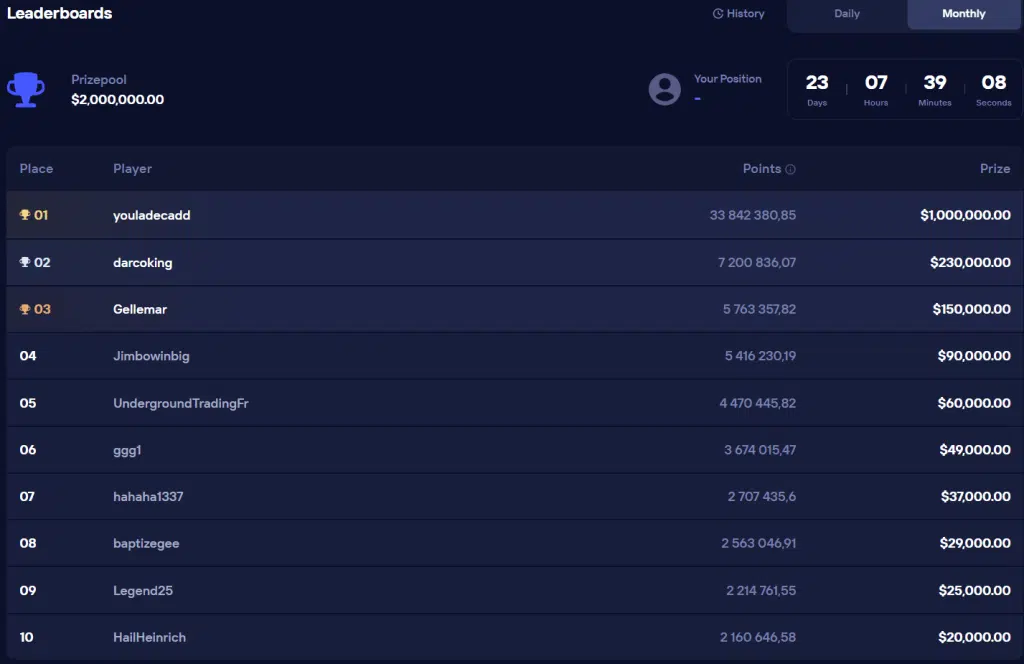Select the Monthly leaderboard tab
The width and height of the screenshot is (1024, 664).
point(963,14)
